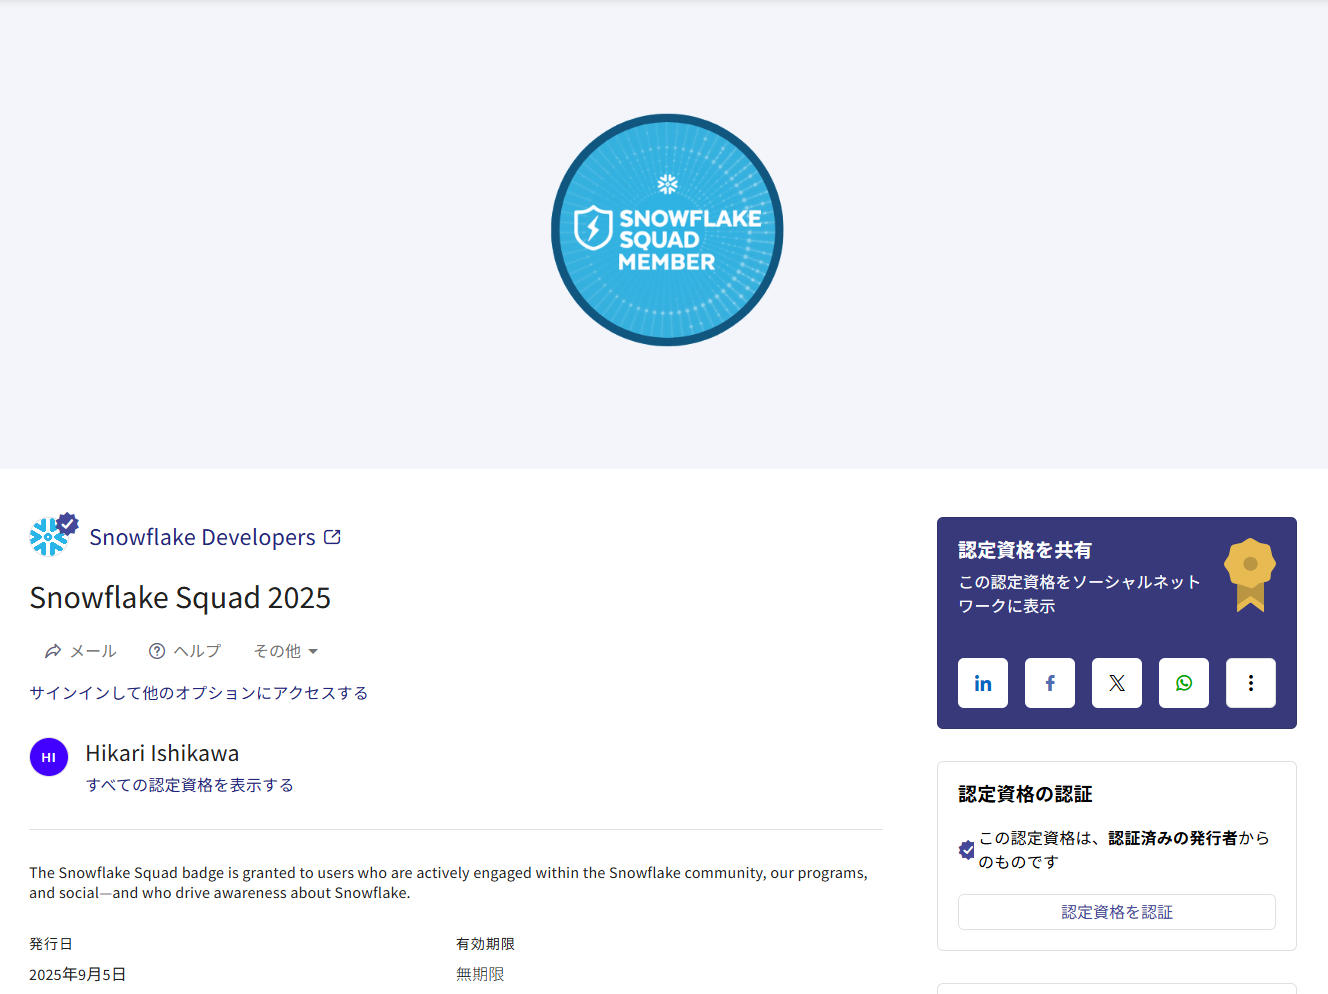1328x994 pixels.
Task: Share credential via WhatsApp
Action: click(1184, 683)
